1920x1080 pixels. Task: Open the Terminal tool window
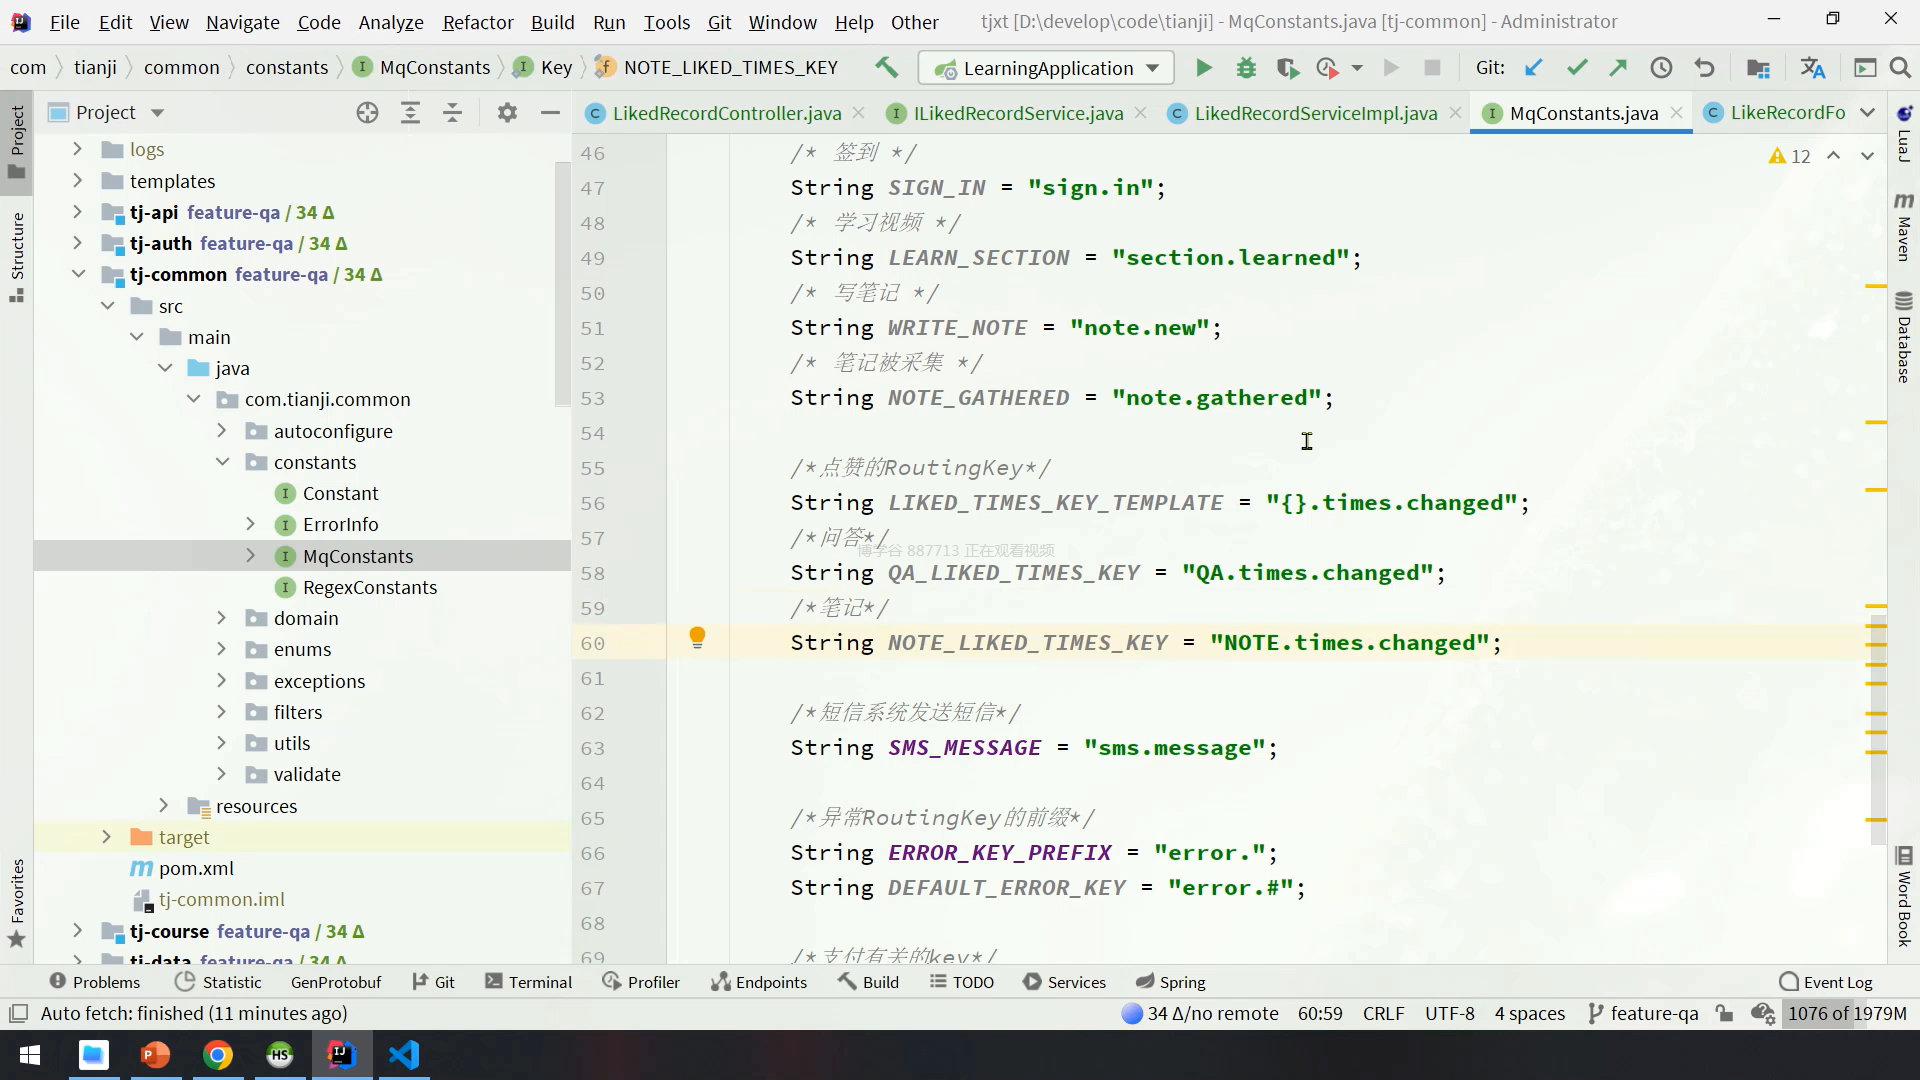(528, 982)
